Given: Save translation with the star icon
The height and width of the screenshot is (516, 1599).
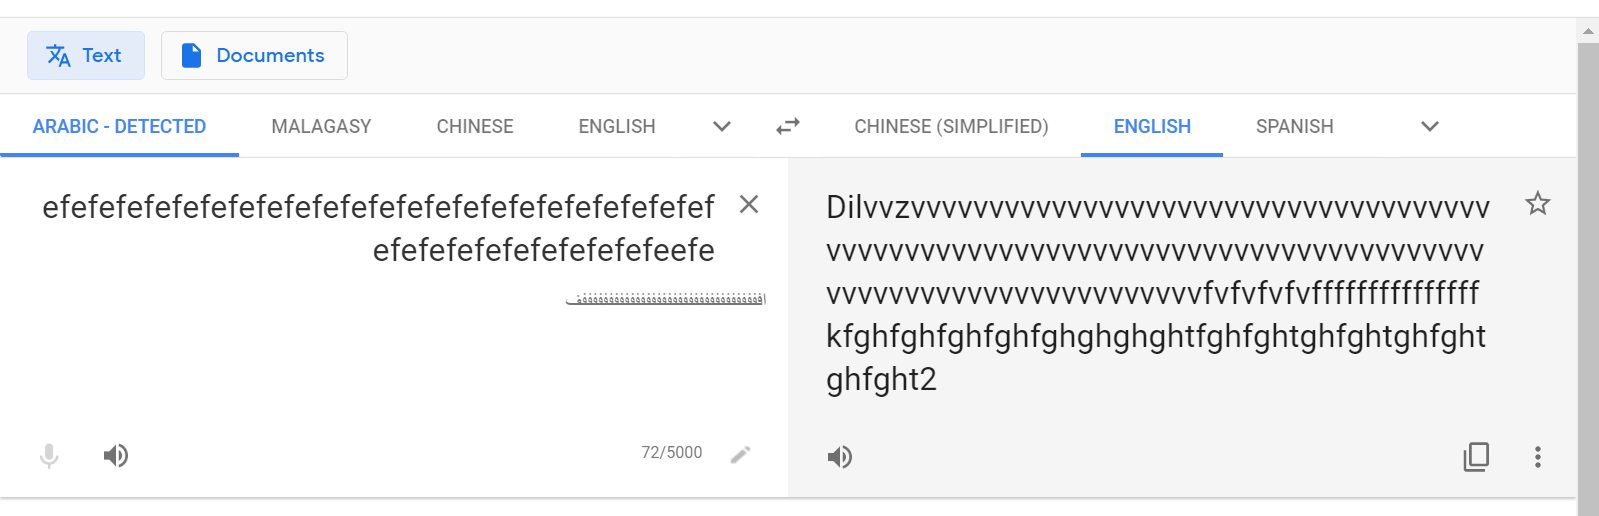Looking at the screenshot, I should click(x=1537, y=204).
